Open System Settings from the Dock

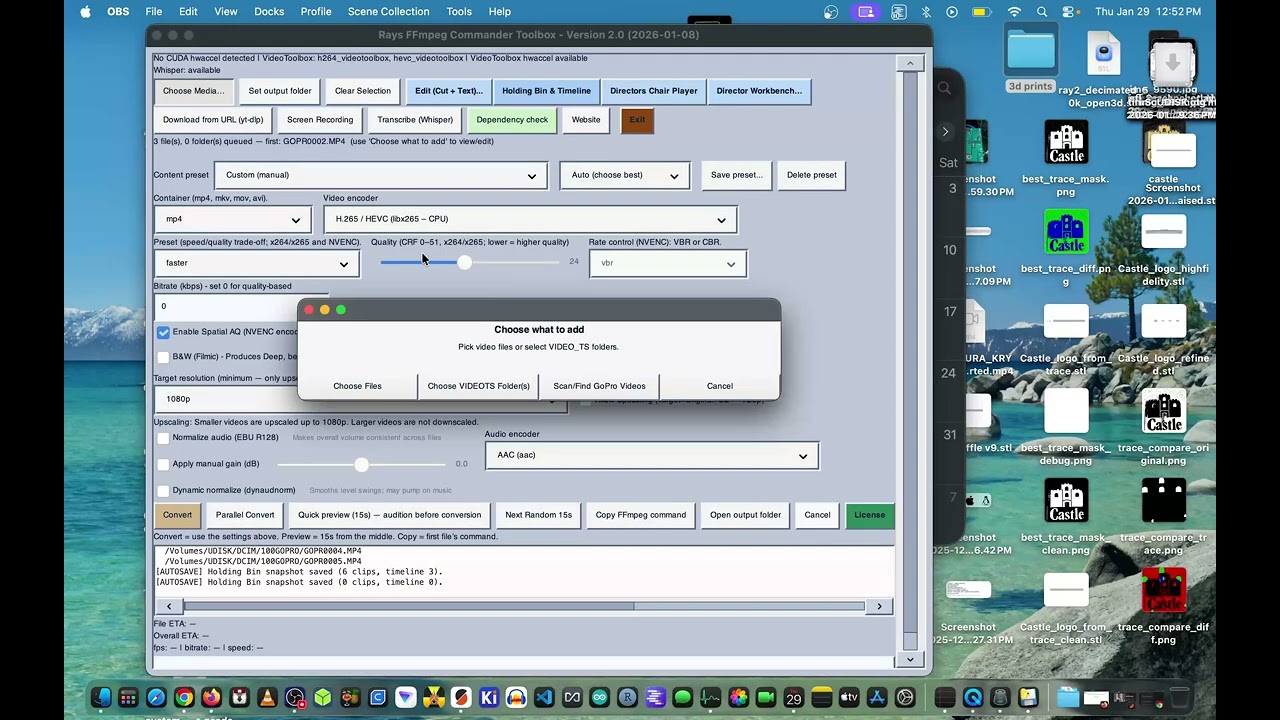pyautogui.click(x=905, y=697)
